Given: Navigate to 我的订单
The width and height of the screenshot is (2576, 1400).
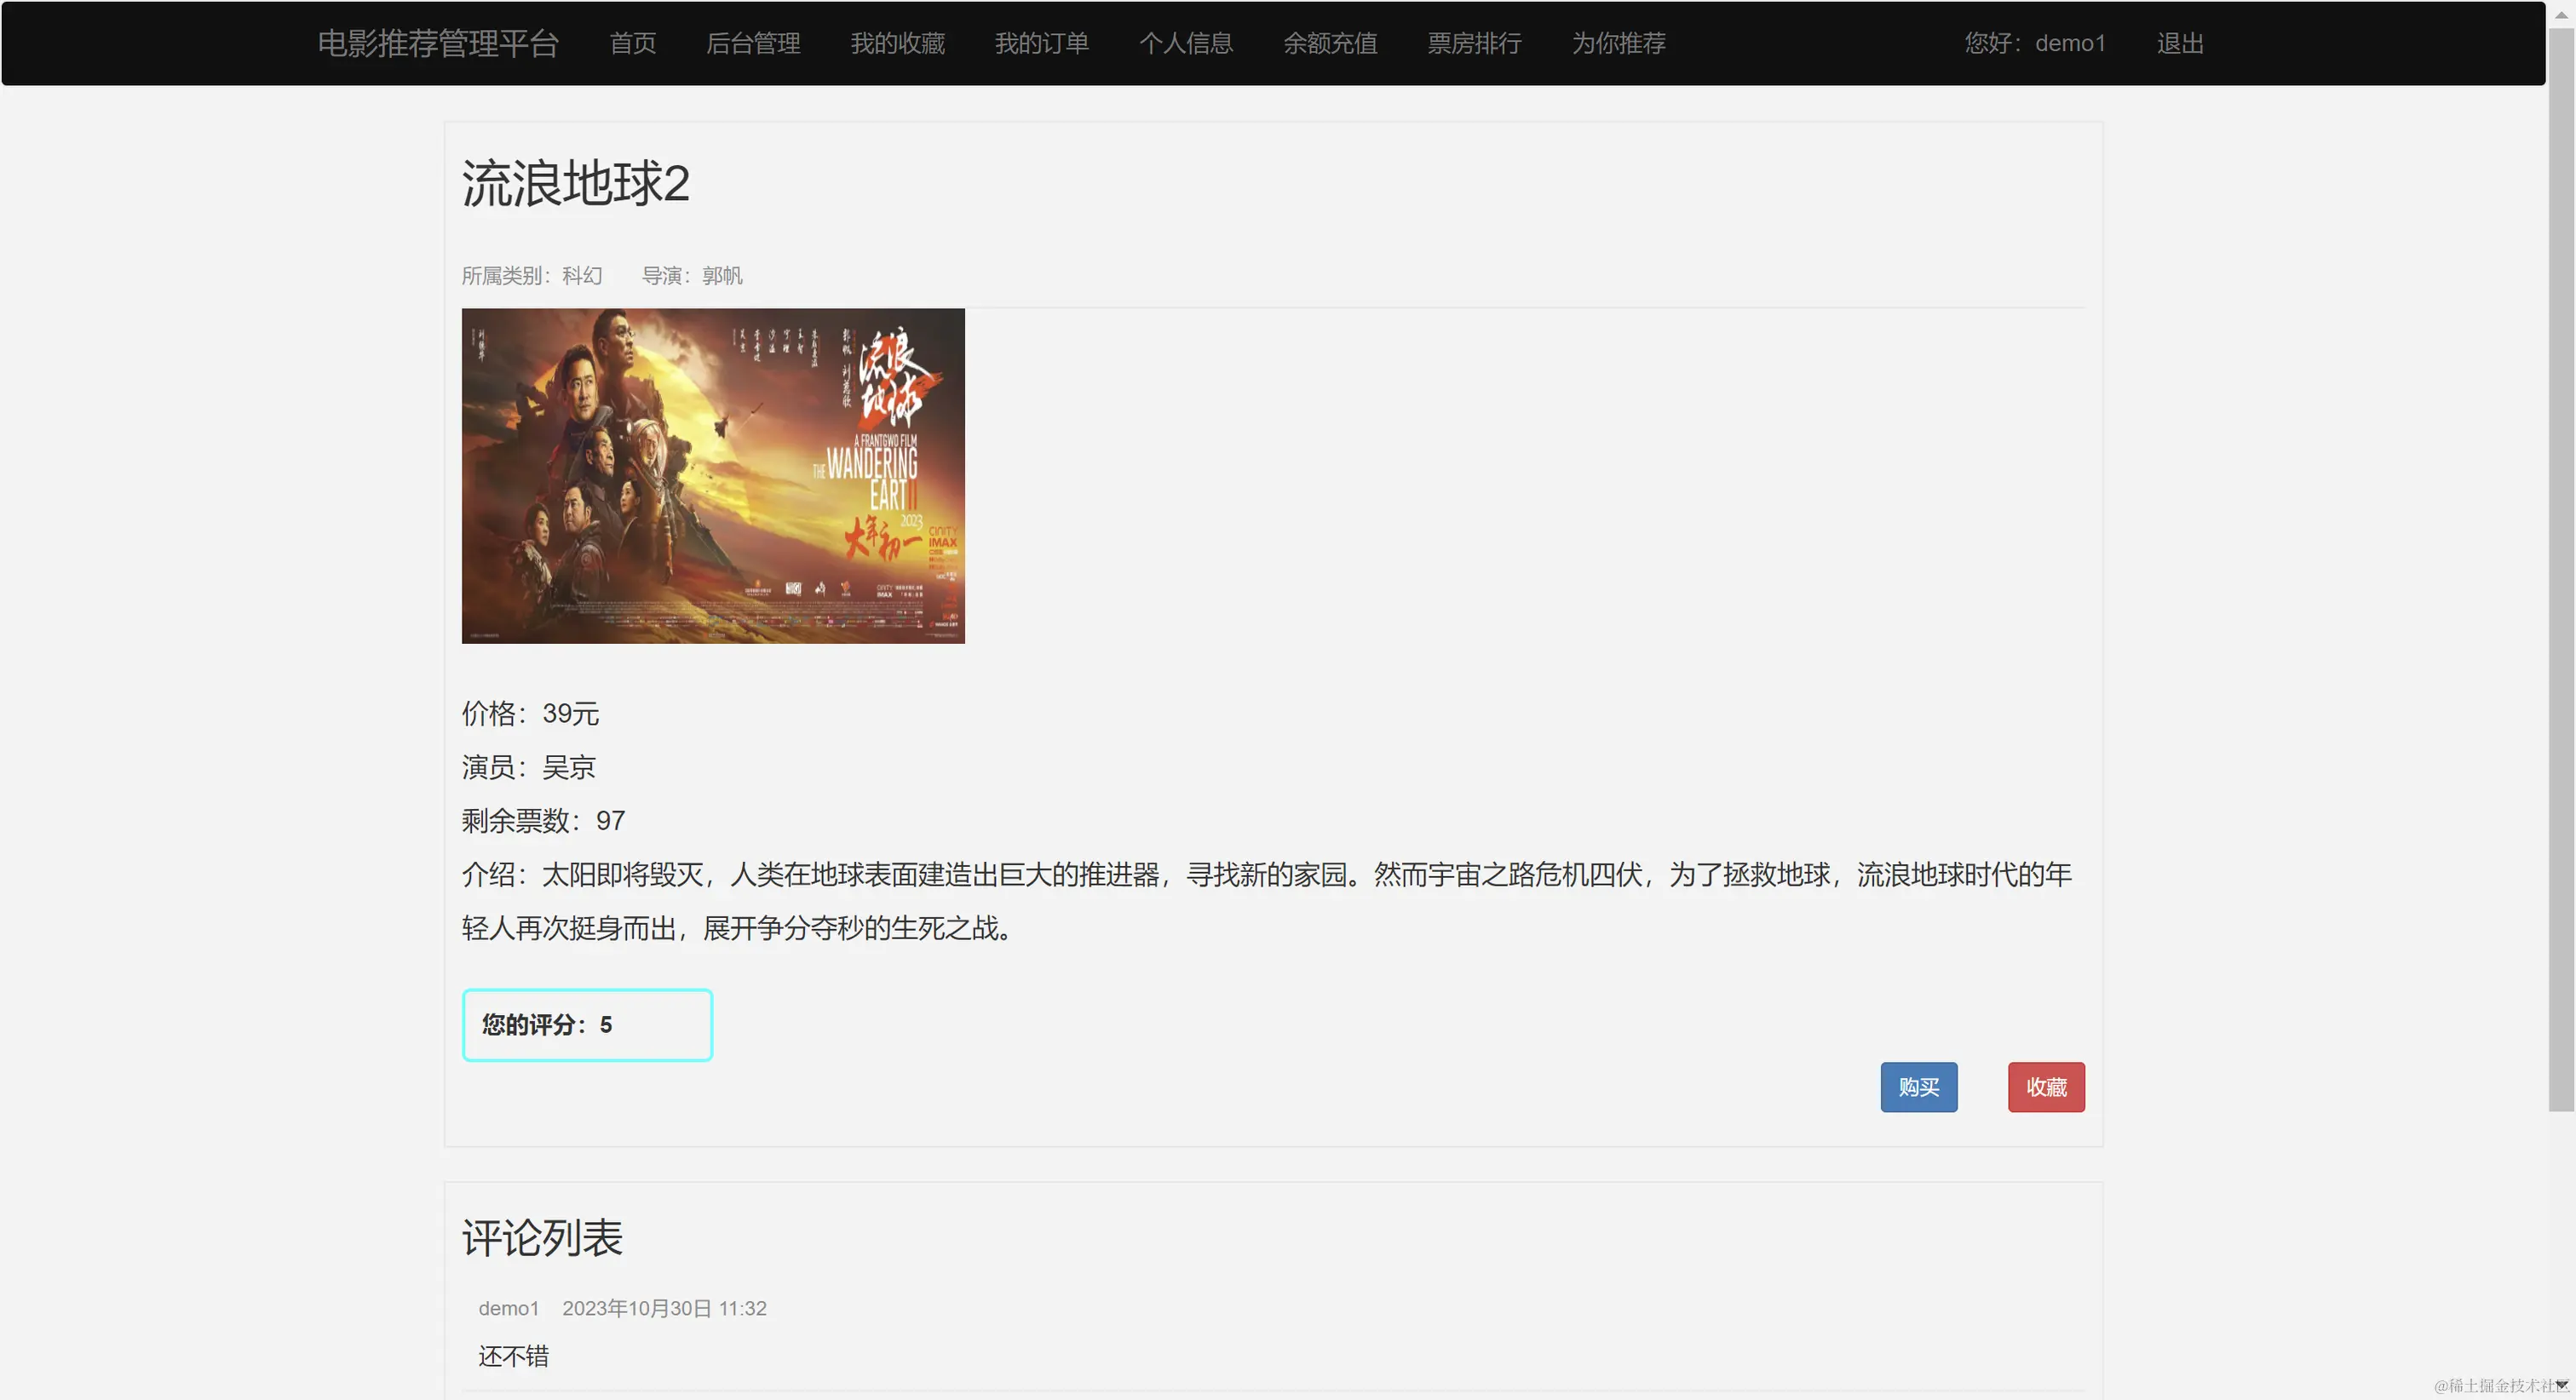Looking at the screenshot, I should [1041, 43].
